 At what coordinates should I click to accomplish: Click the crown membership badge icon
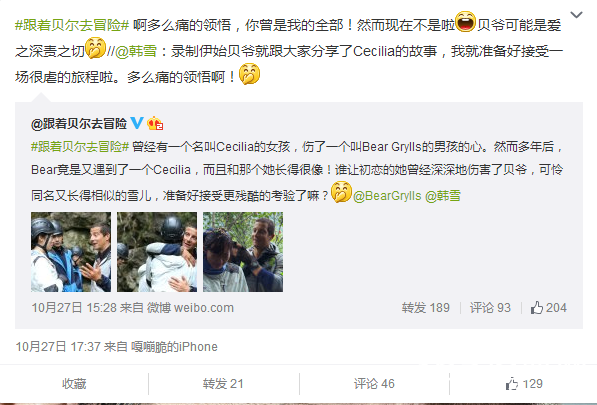coord(155,123)
